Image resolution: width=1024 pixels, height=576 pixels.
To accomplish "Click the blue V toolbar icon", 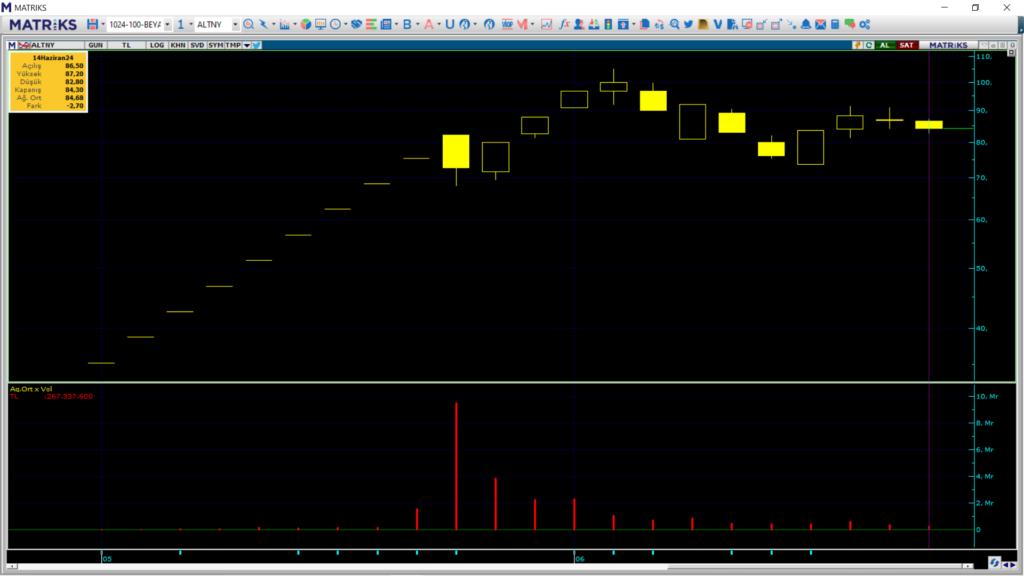I will click(718, 24).
